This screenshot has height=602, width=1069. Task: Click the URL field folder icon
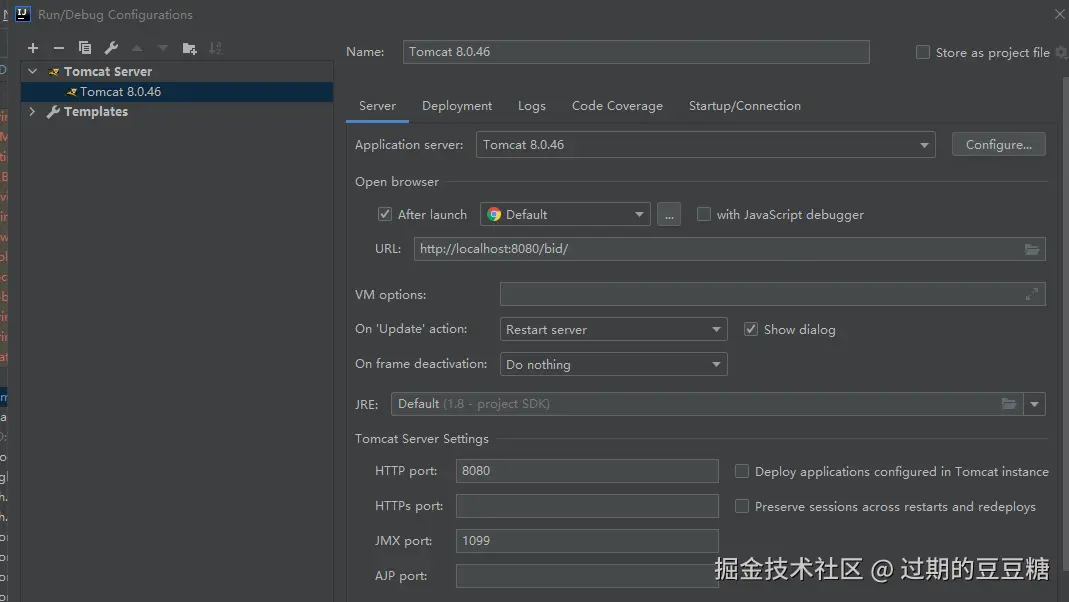1032,250
